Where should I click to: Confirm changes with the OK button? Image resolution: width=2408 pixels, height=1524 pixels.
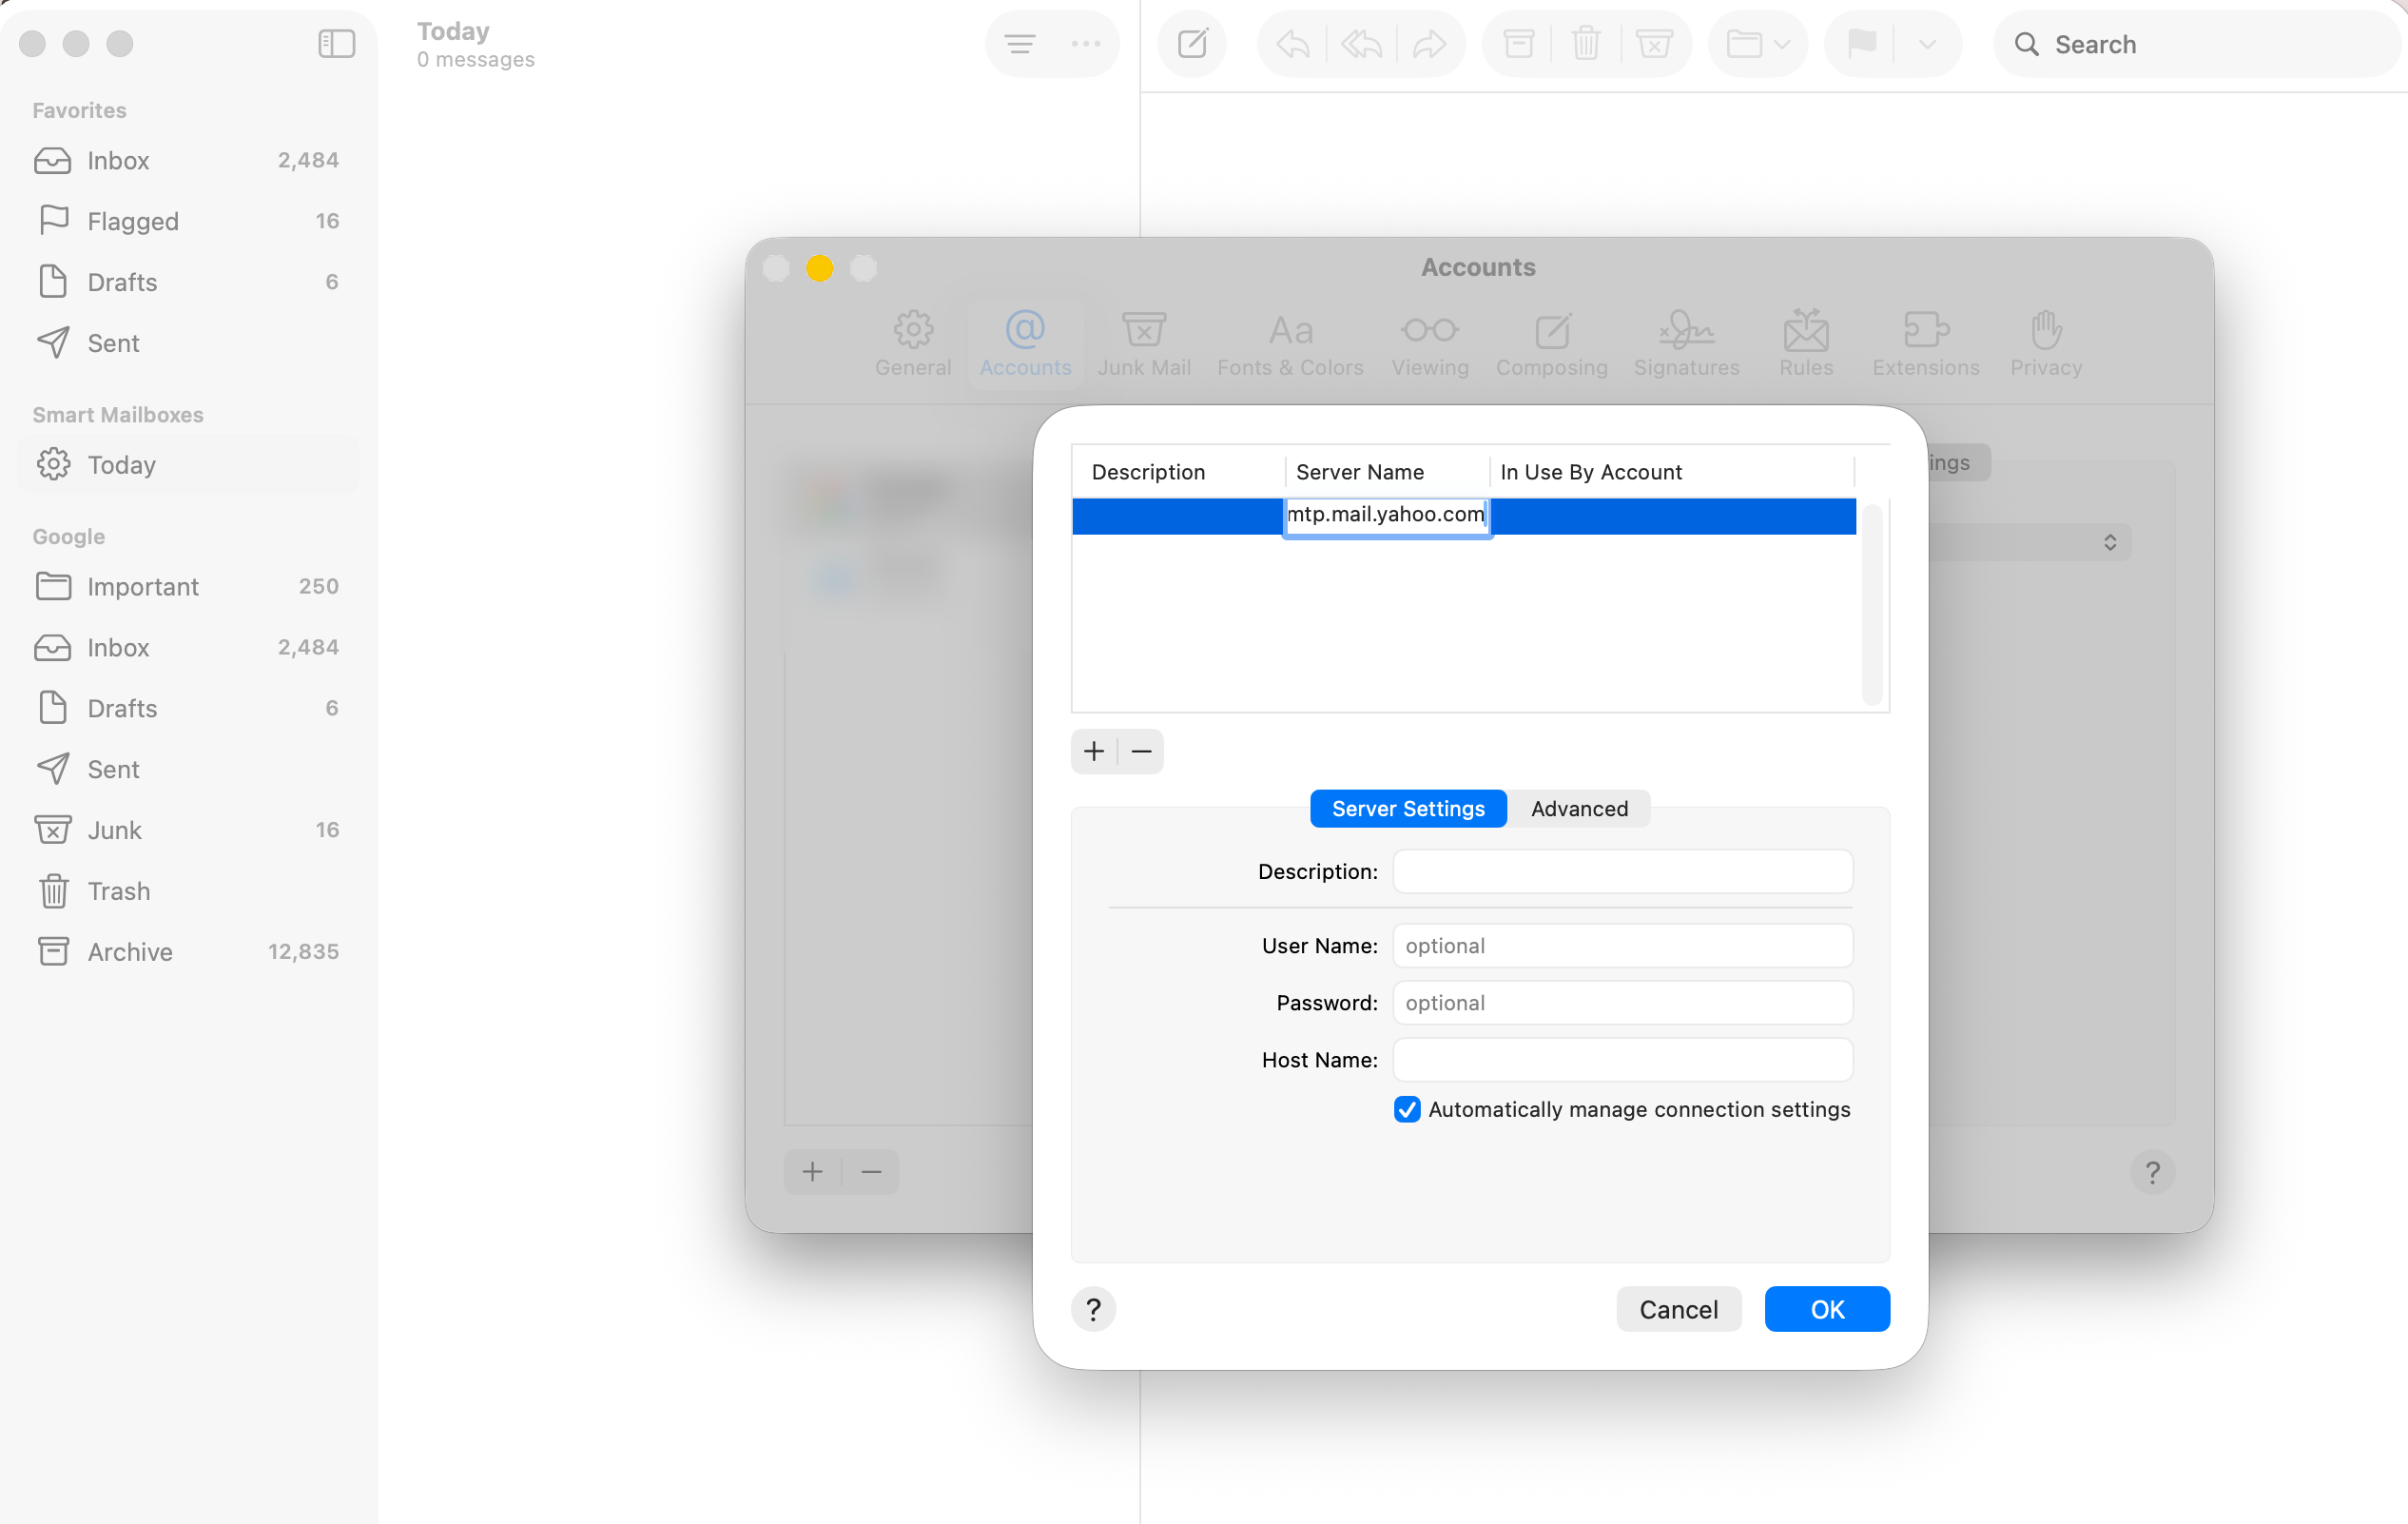(1826, 1308)
